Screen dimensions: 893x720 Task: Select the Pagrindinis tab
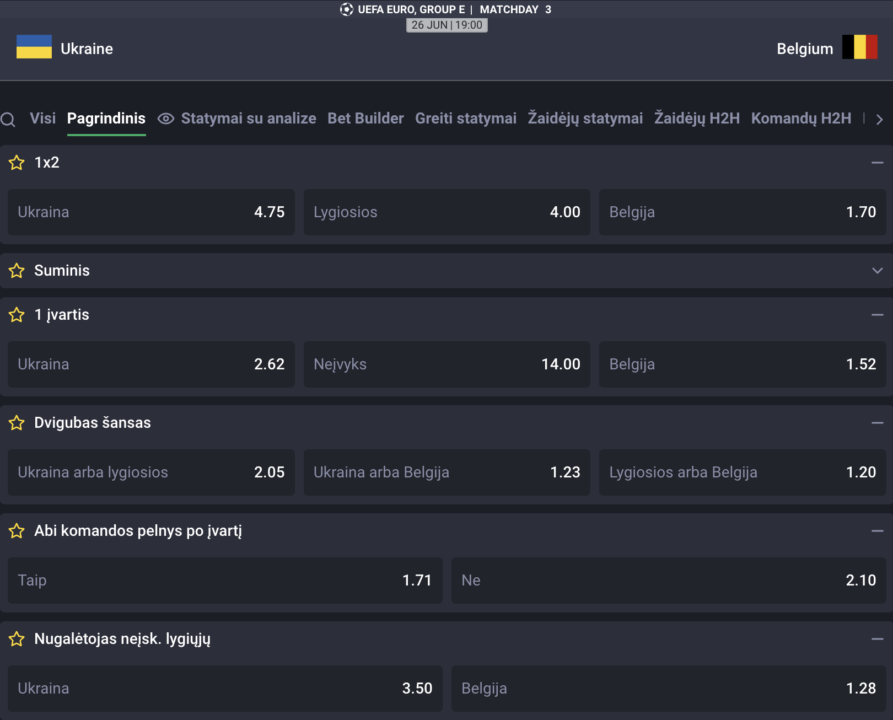tap(106, 118)
